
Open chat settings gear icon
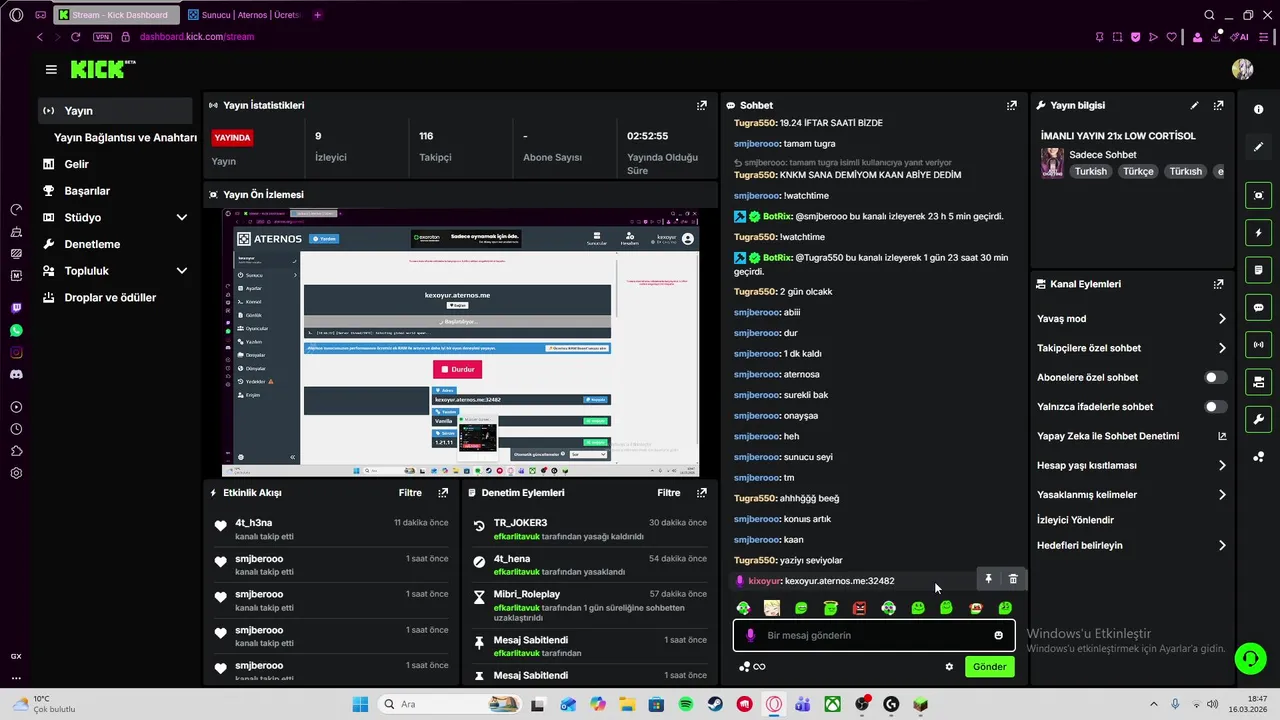pyautogui.click(x=949, y=667)
